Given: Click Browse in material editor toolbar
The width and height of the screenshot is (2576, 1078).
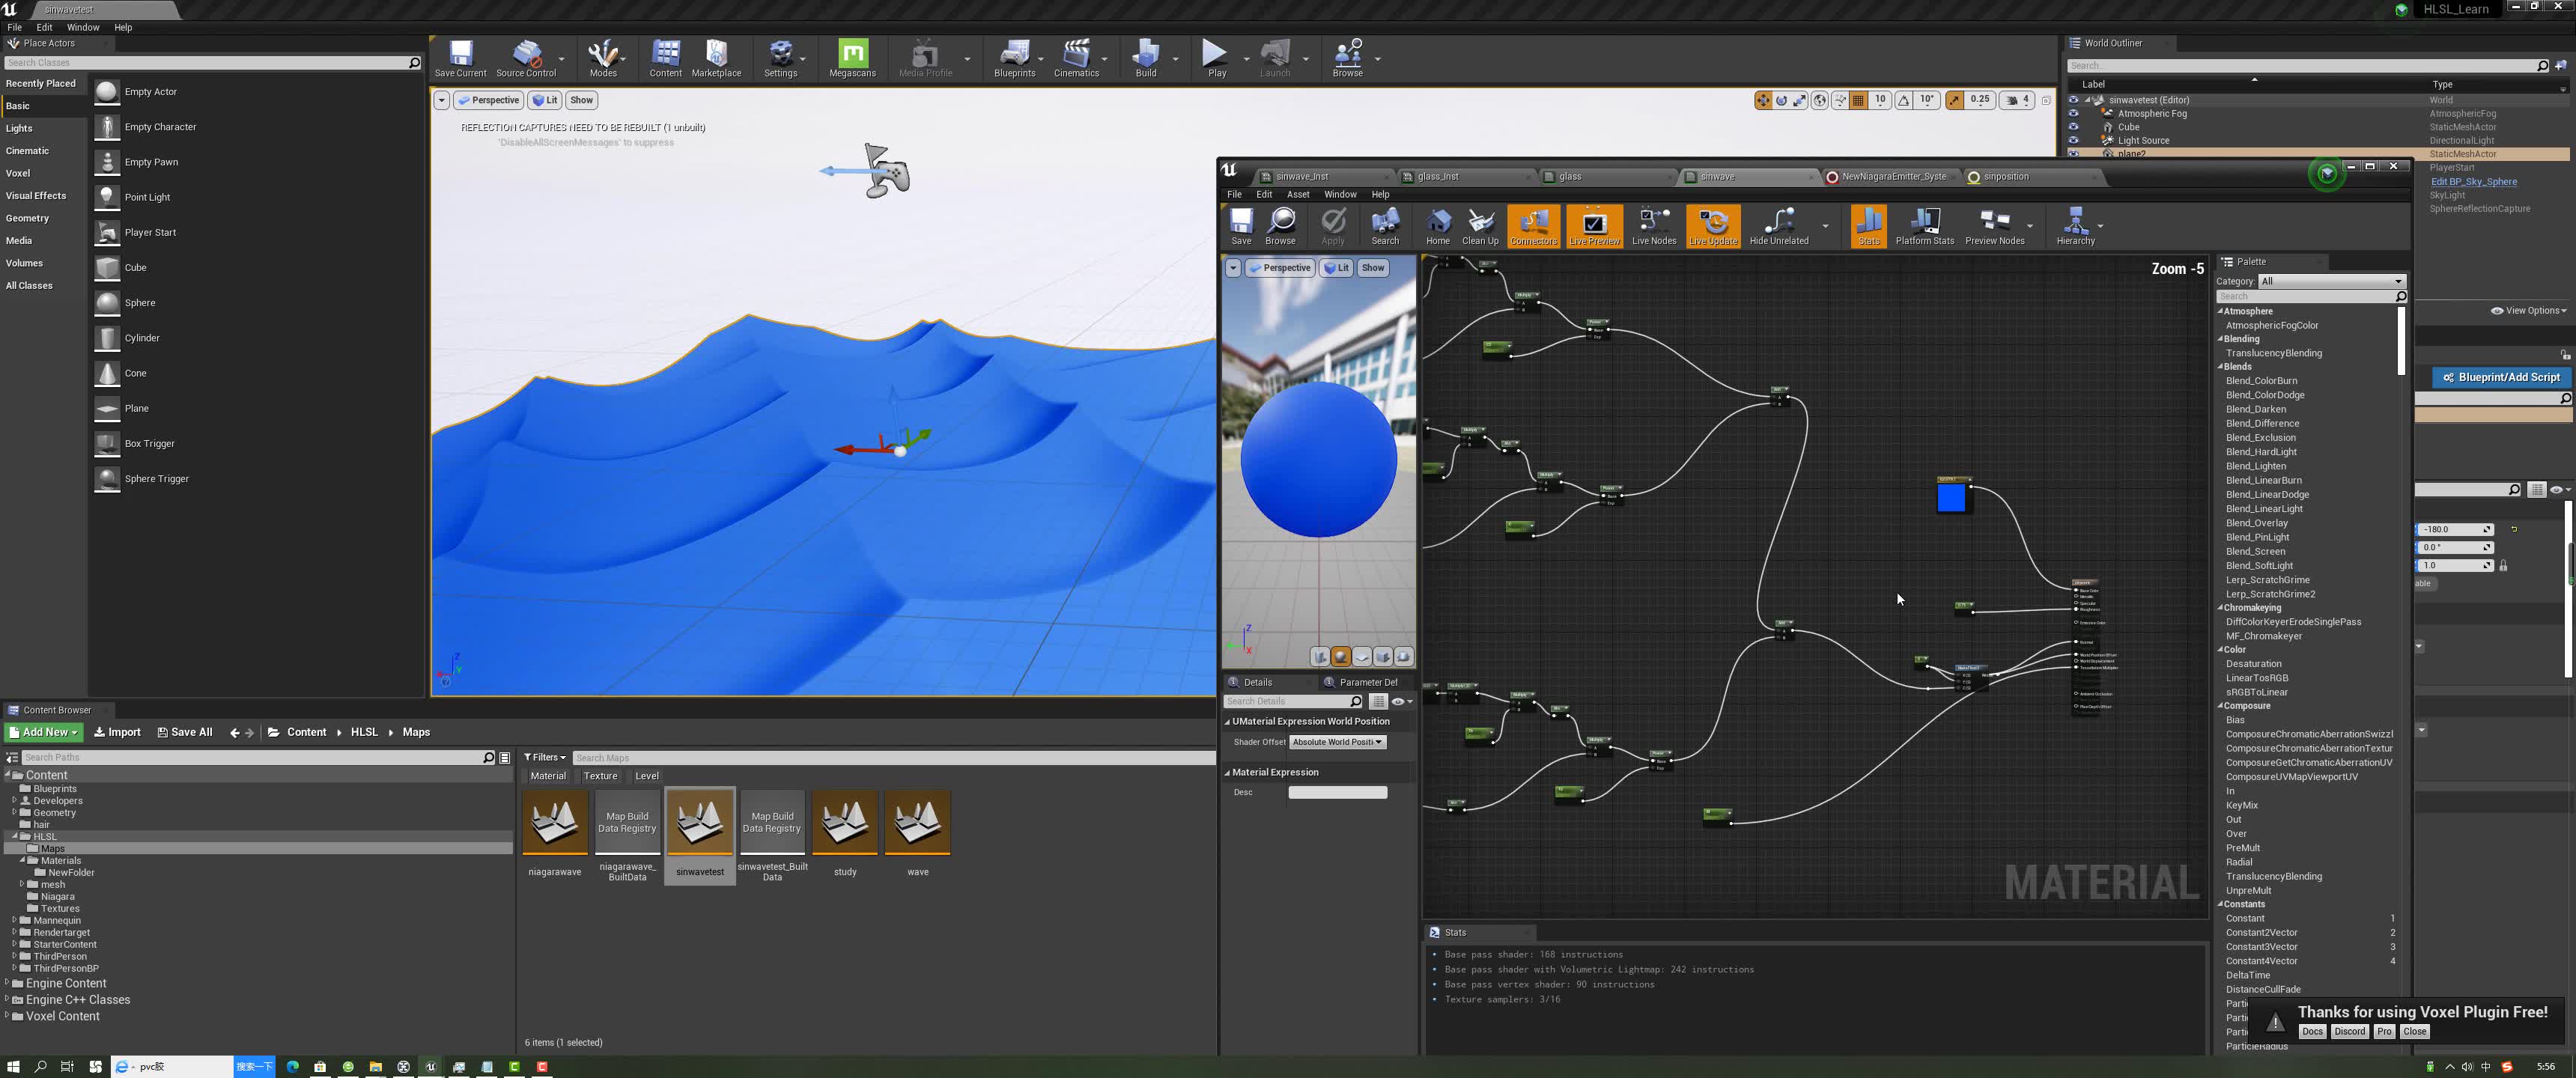Looking at the screenshot, I should [x=1280, y=226].
